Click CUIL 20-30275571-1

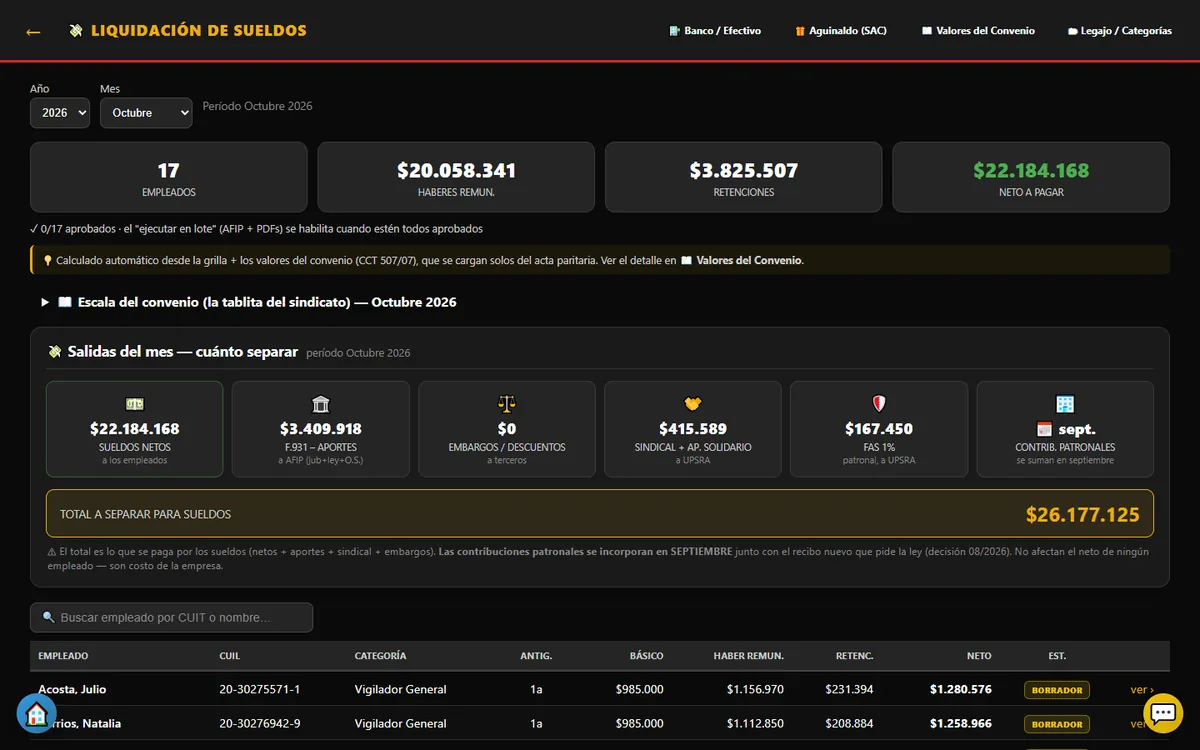coord(260,690)
